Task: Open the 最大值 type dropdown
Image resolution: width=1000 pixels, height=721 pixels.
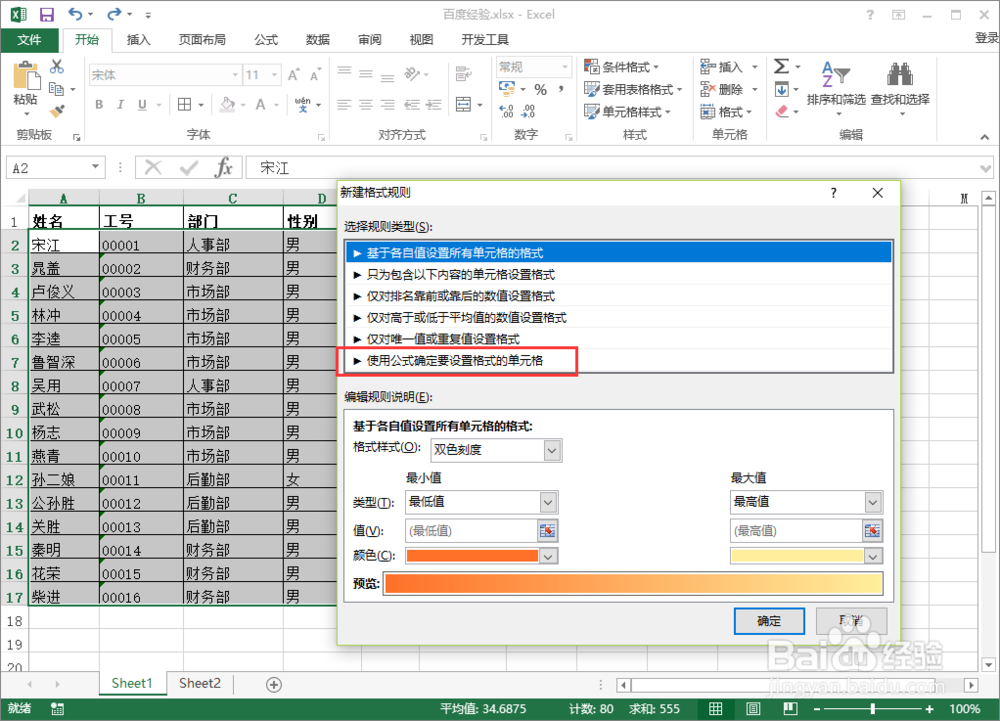Action: 806,502
